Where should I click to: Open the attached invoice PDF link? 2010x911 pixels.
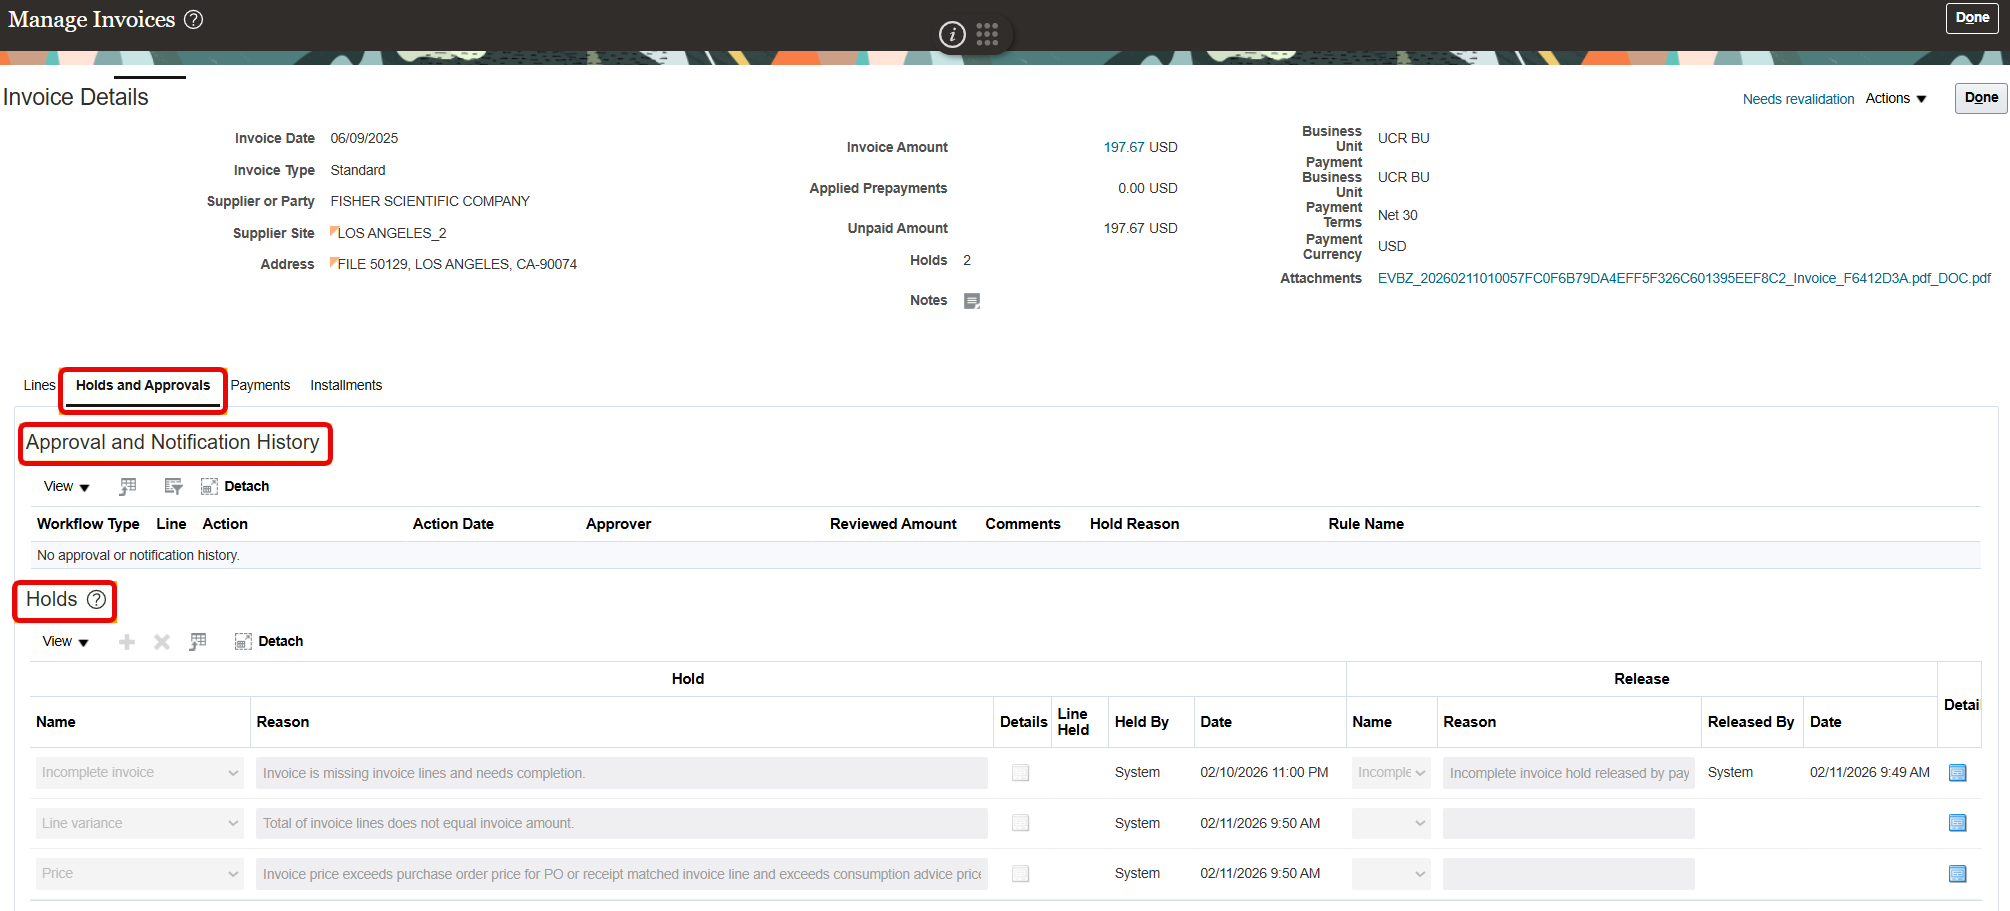[1684, 278]
